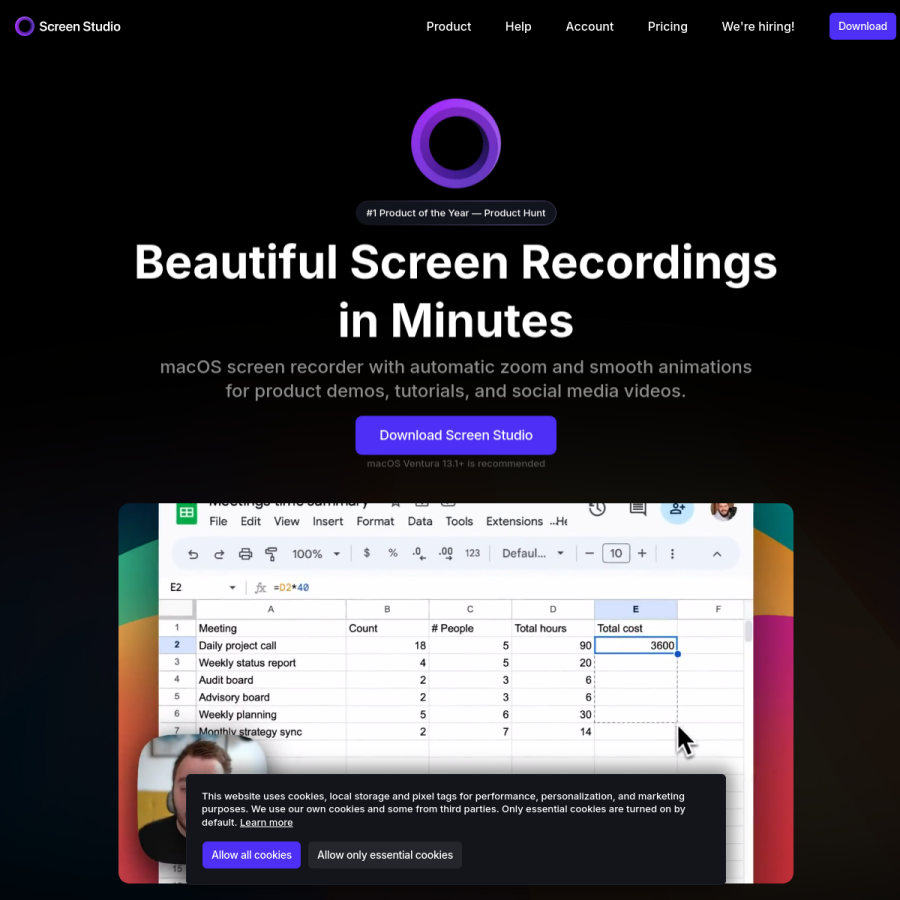The height and width of the screenshot is (900, 900).
Task: Click the redo arrow icon
Action: coord(219,554)
